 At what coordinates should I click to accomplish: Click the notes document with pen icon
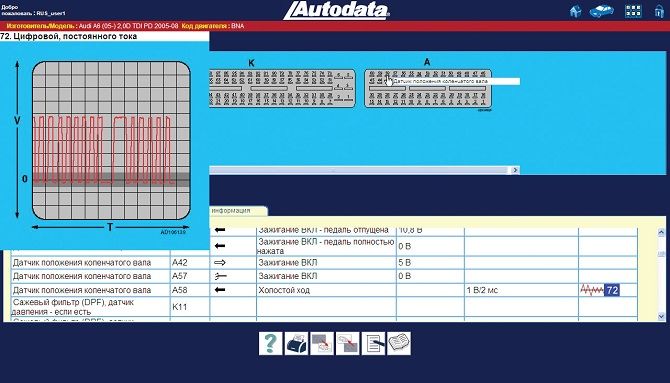(373, 343)
